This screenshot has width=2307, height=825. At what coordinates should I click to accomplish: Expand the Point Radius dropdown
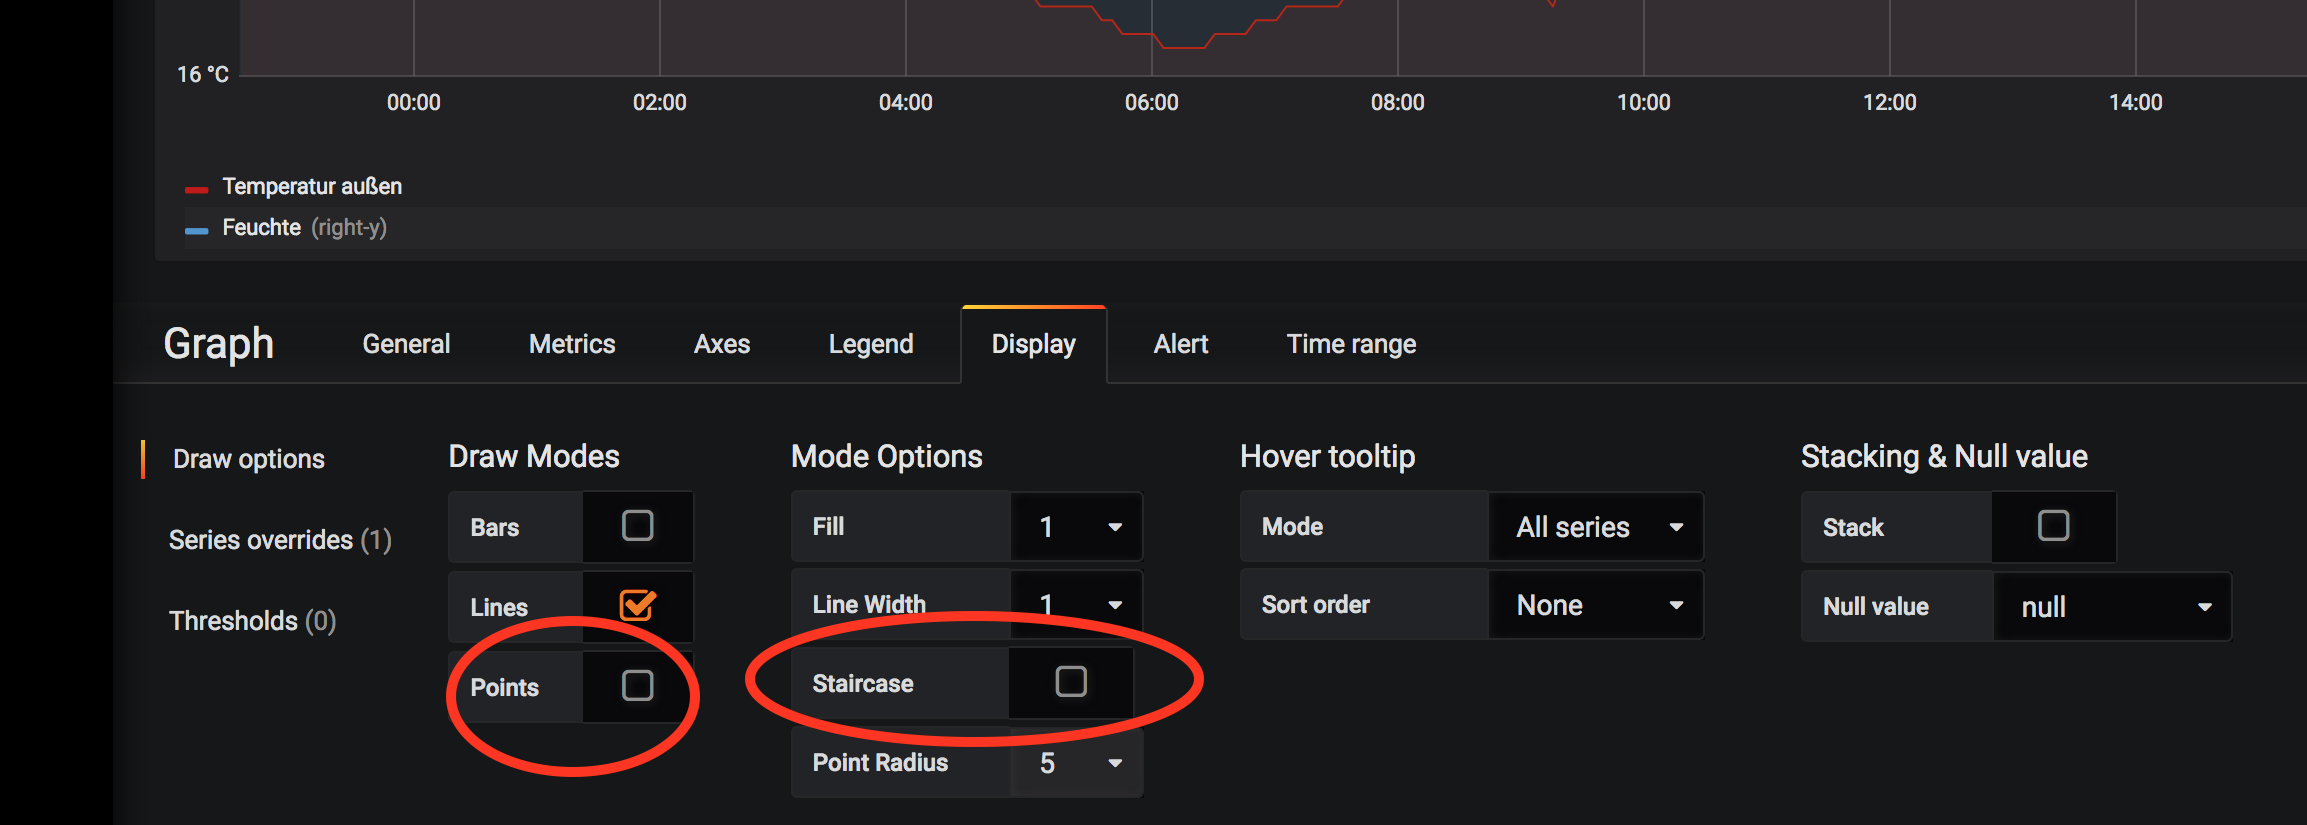pos(1076,763)
